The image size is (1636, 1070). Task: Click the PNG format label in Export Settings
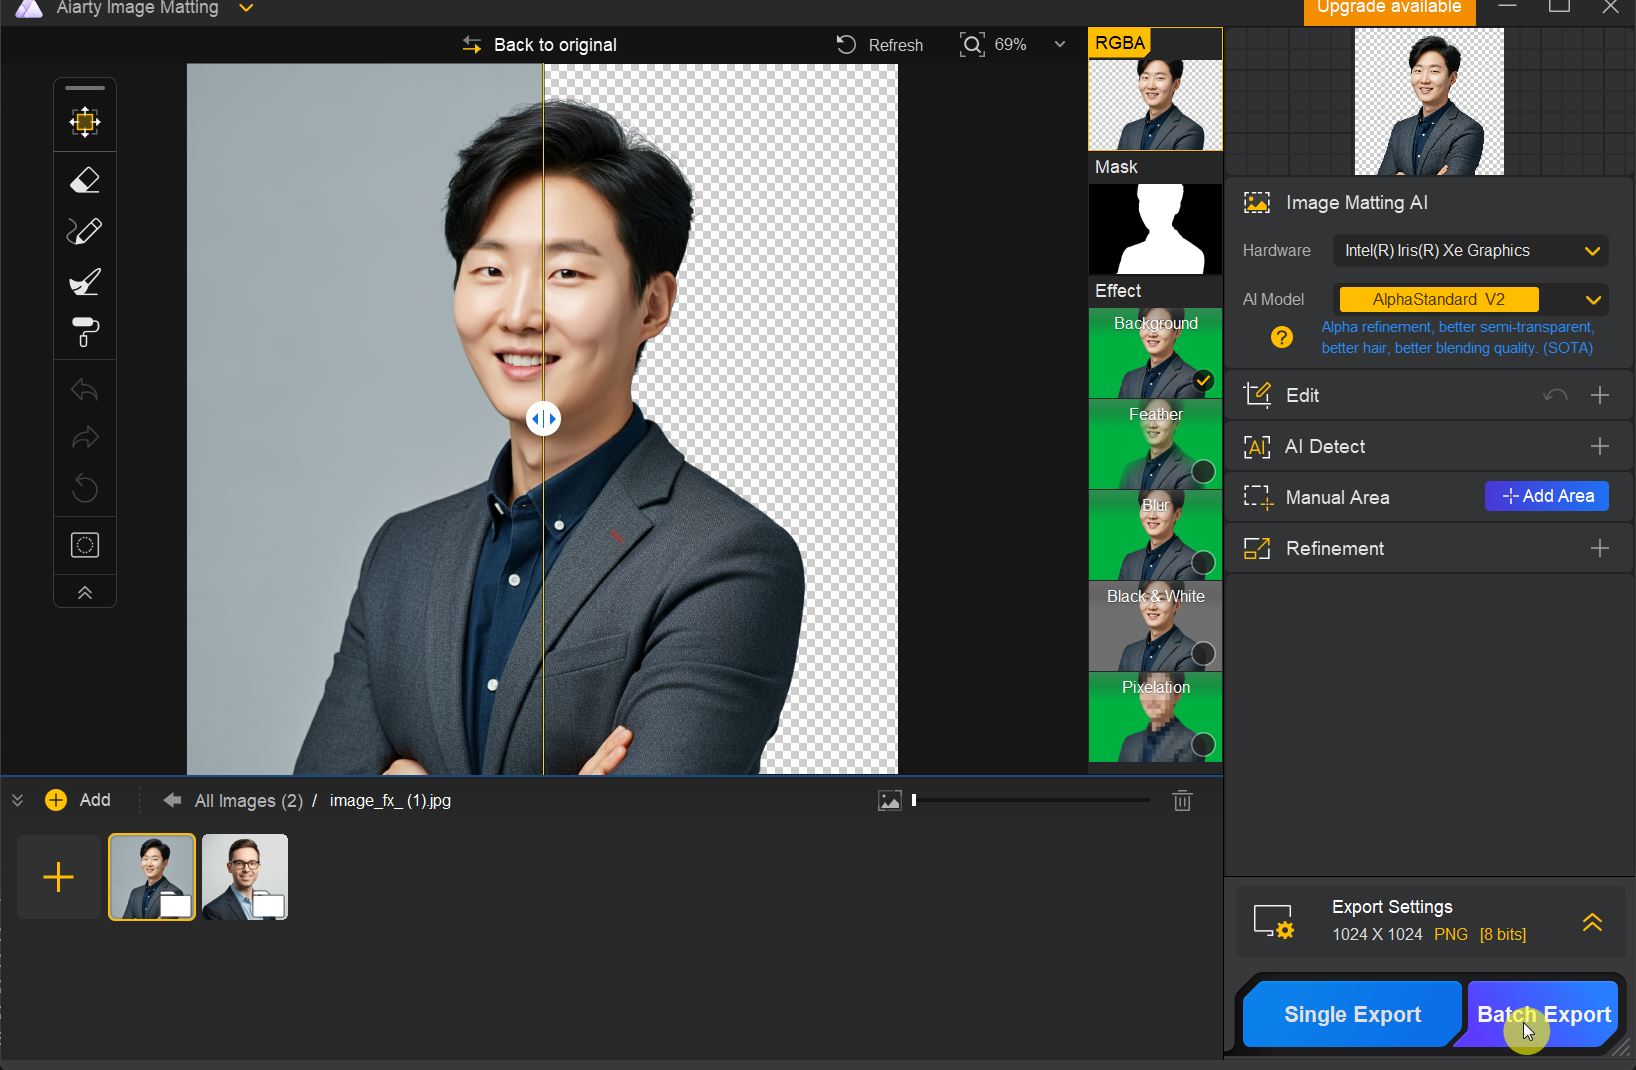click(x=1451, y=934)
